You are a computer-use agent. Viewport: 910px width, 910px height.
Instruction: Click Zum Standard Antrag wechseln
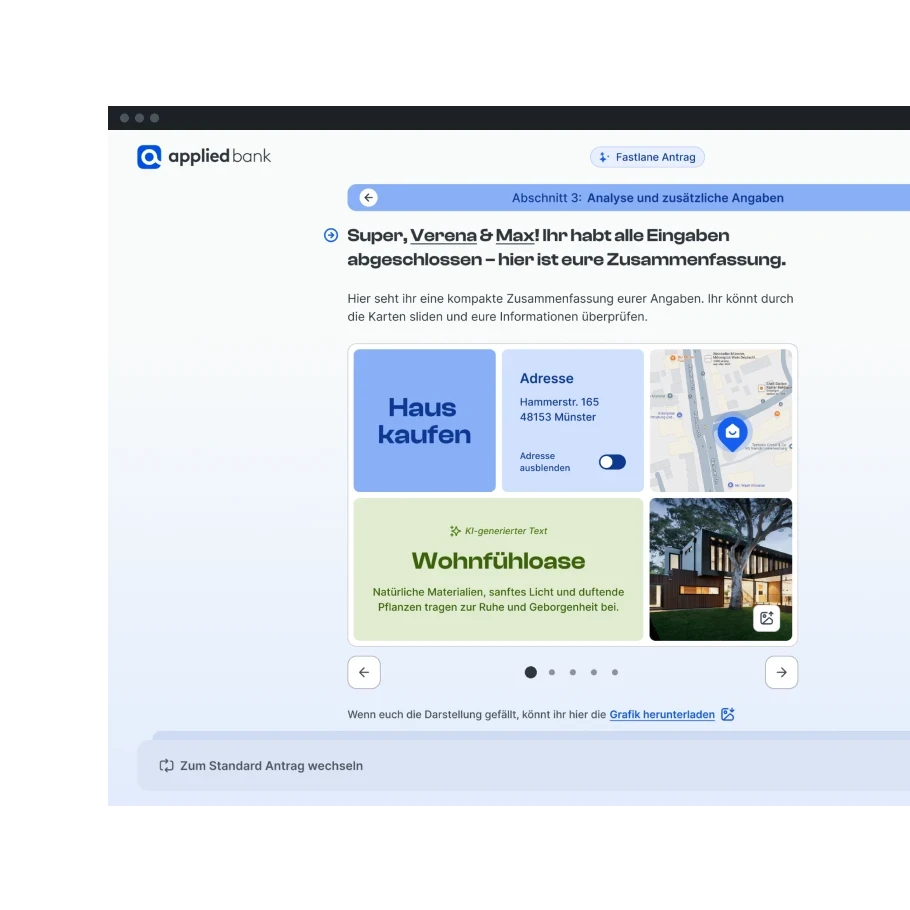coord(271,765)
